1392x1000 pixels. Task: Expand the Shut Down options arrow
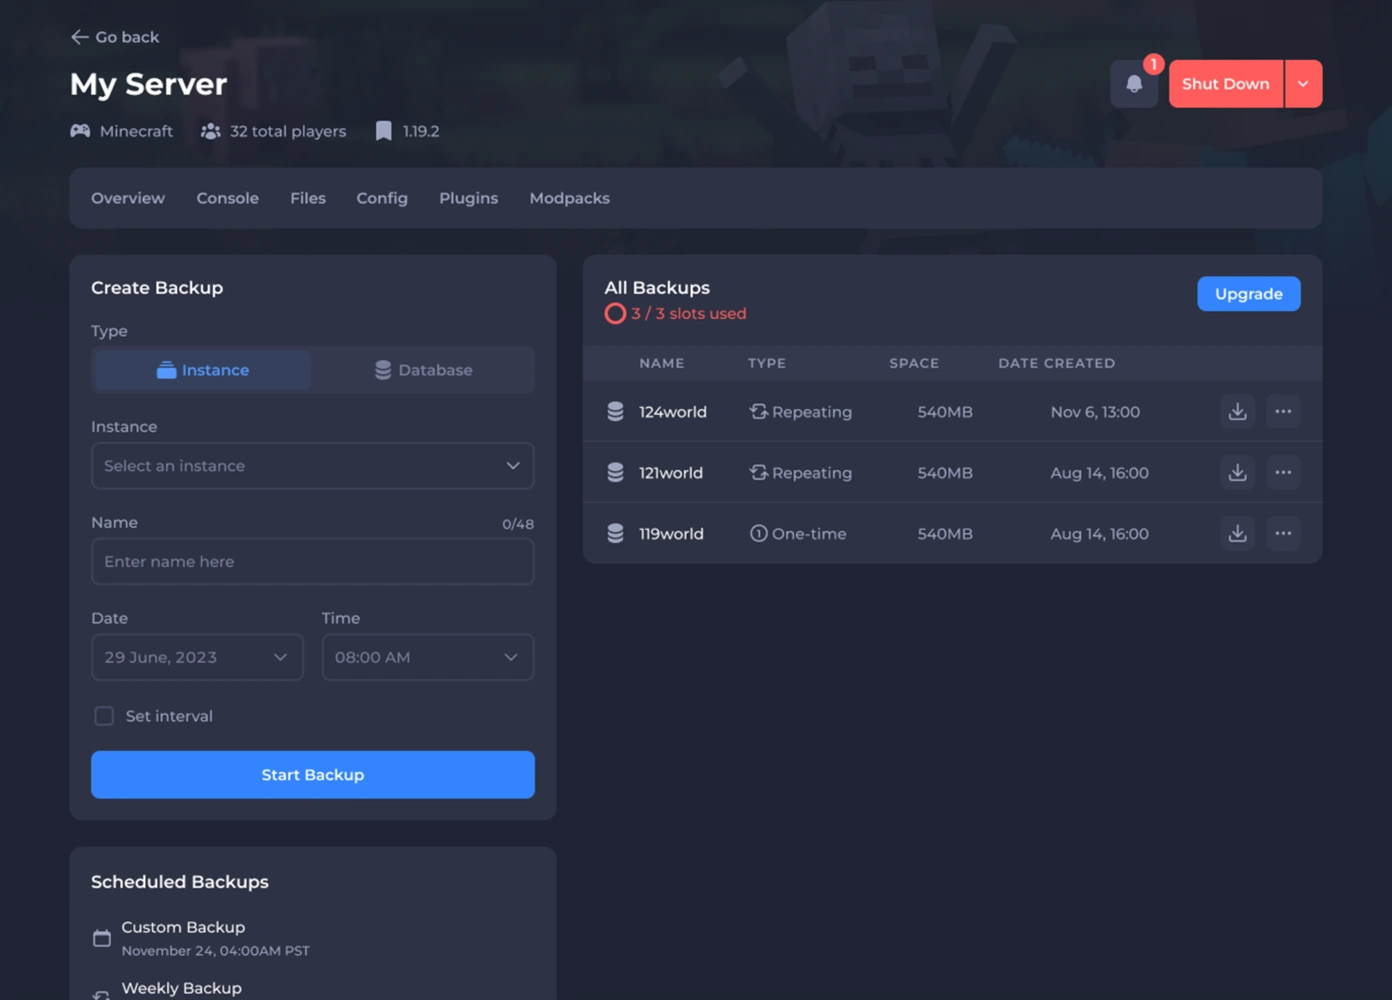point(1303,84)
